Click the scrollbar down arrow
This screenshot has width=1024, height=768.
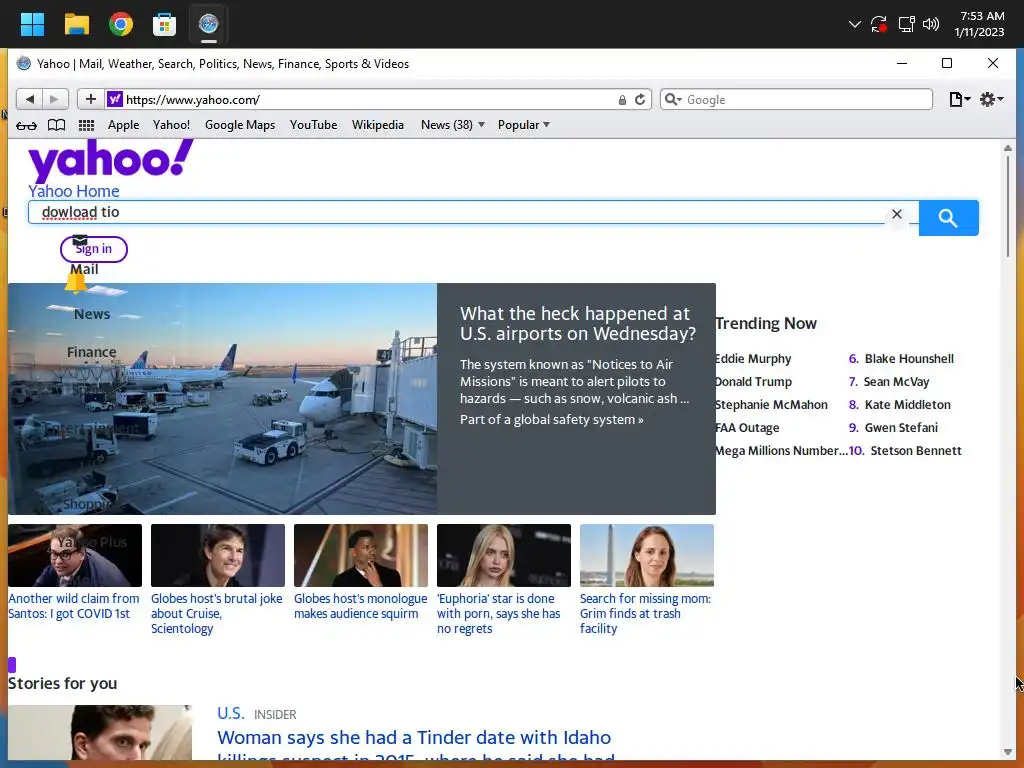(1008, 752)
